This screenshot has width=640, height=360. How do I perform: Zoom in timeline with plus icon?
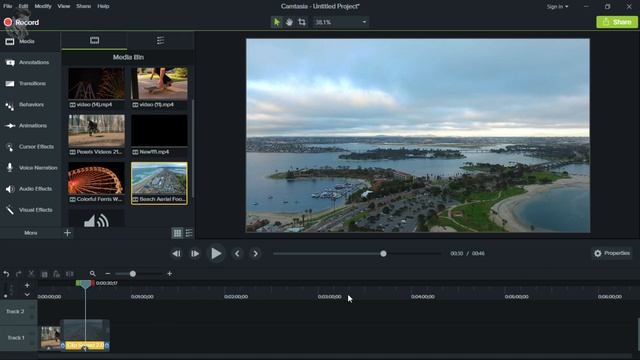click(170, 273)
